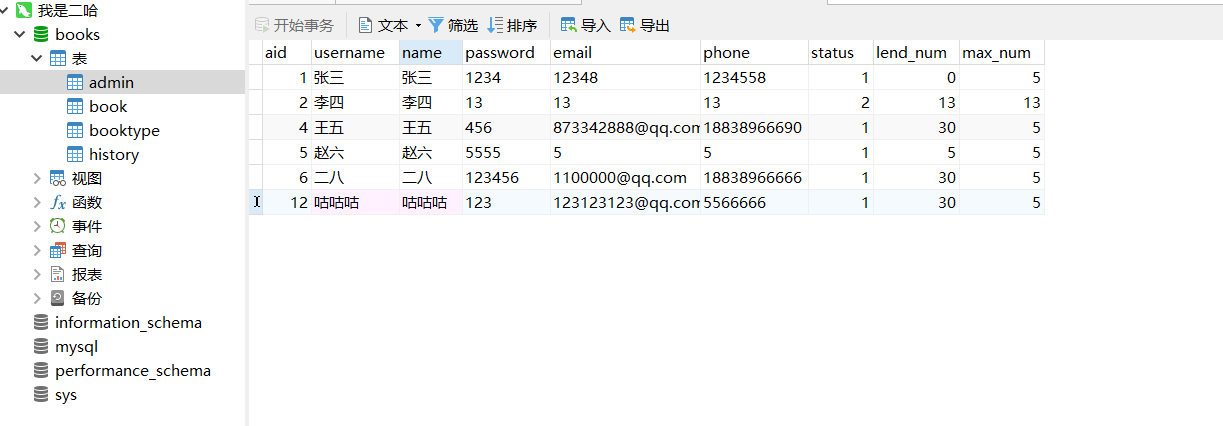Screen dimensions: 1223x426
Task: Sort by the aid column header
Action: pyautogui.click(x=286, y=53)
